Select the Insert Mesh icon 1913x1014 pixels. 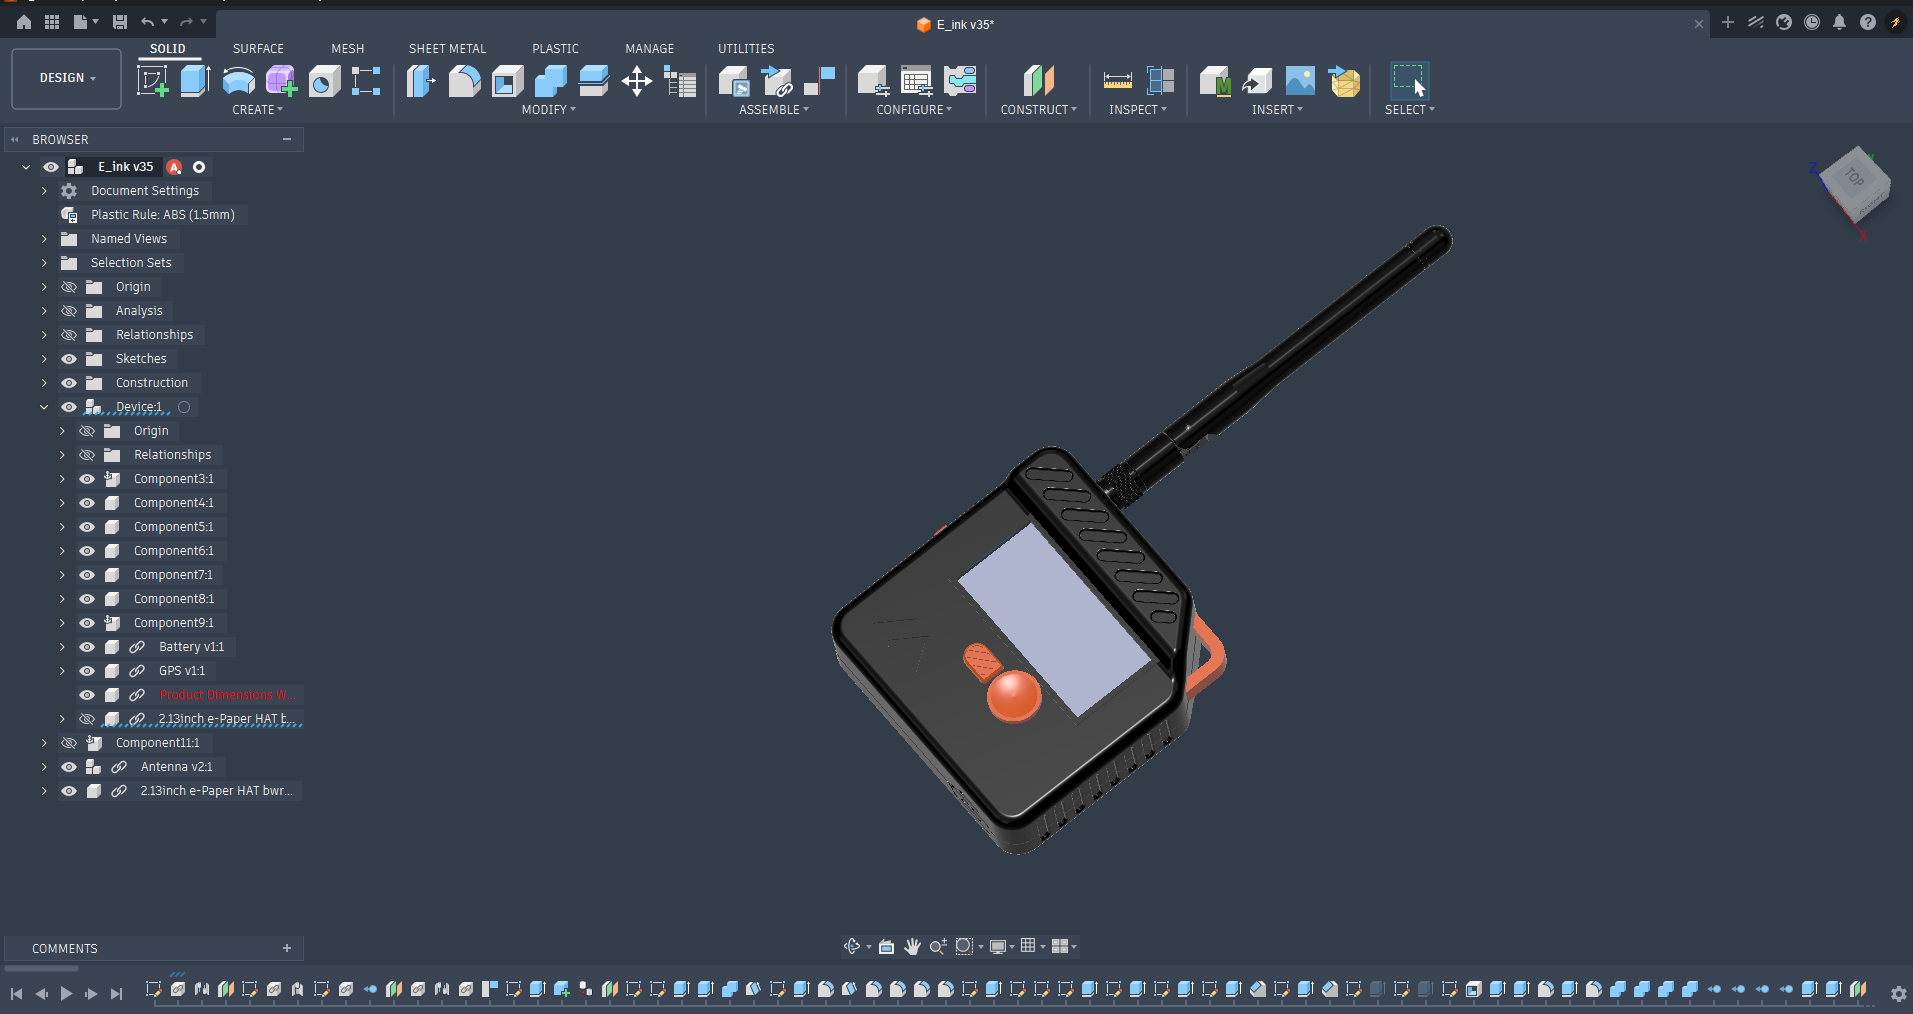(1344, 81)
